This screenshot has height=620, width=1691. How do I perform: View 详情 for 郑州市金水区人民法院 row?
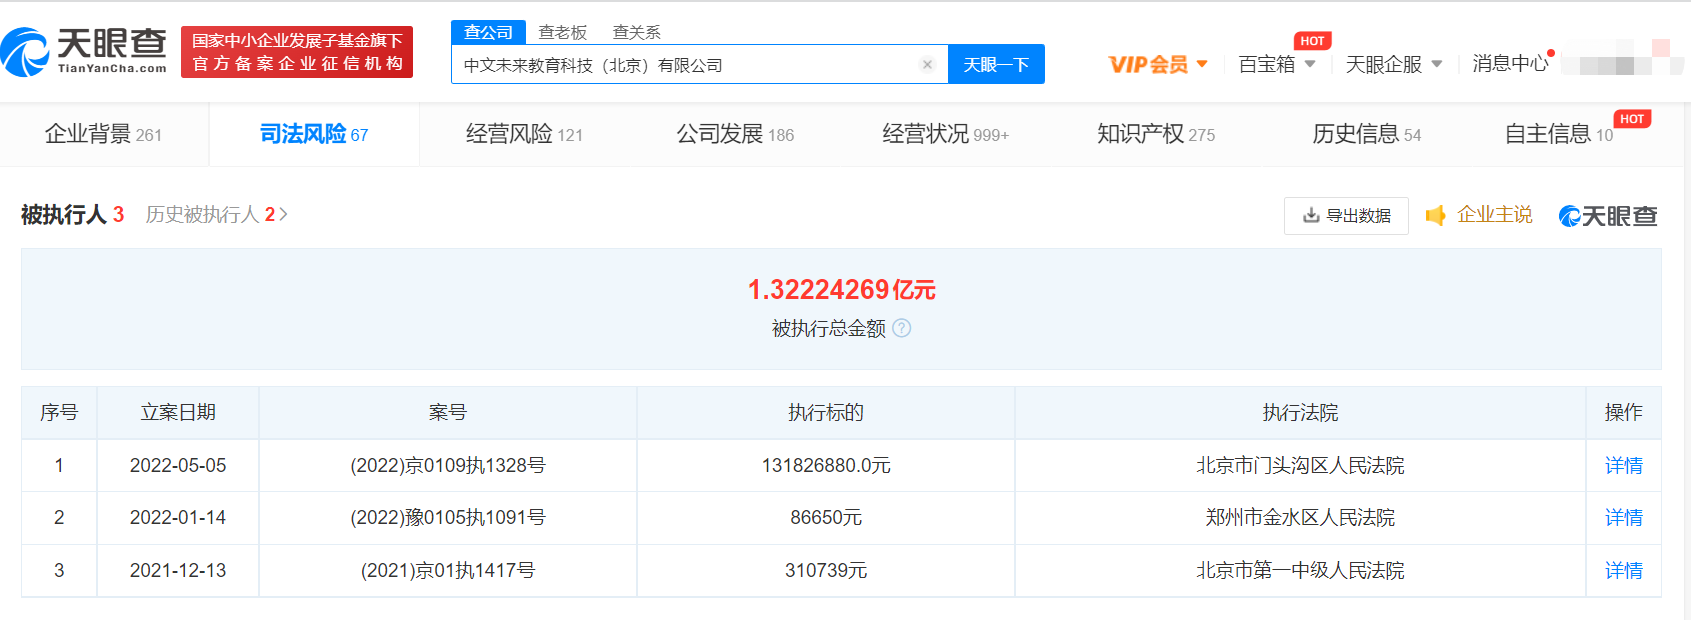click(1623, 517)
